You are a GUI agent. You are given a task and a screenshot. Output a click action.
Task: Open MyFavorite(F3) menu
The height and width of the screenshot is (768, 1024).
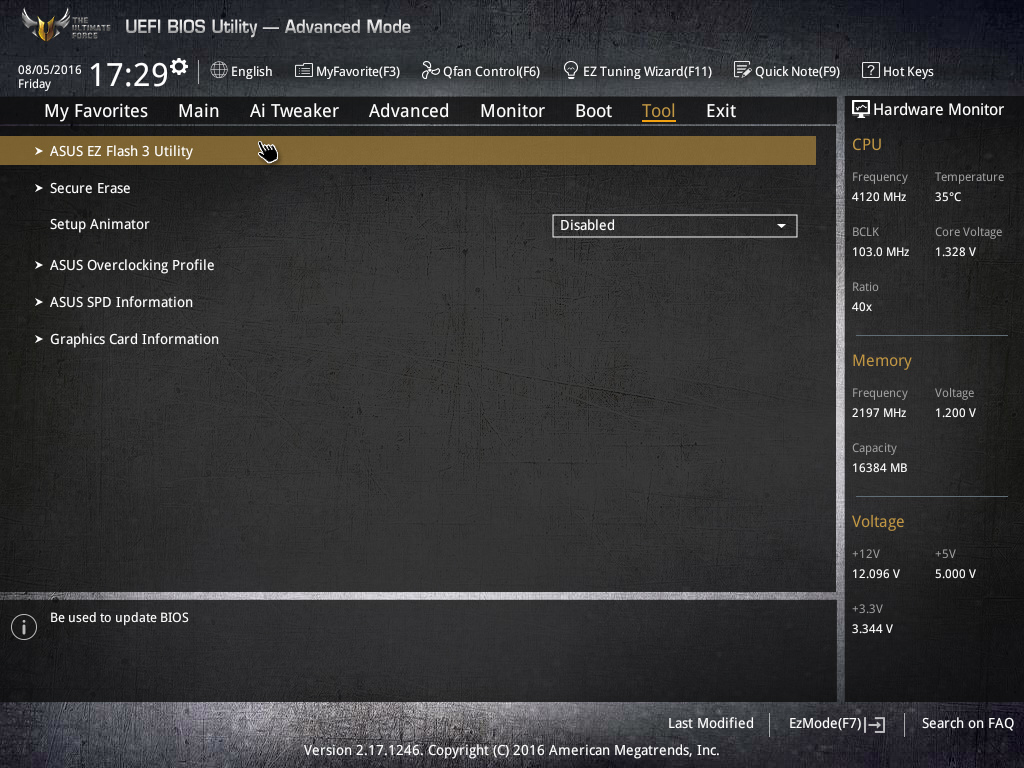point(347,71)
